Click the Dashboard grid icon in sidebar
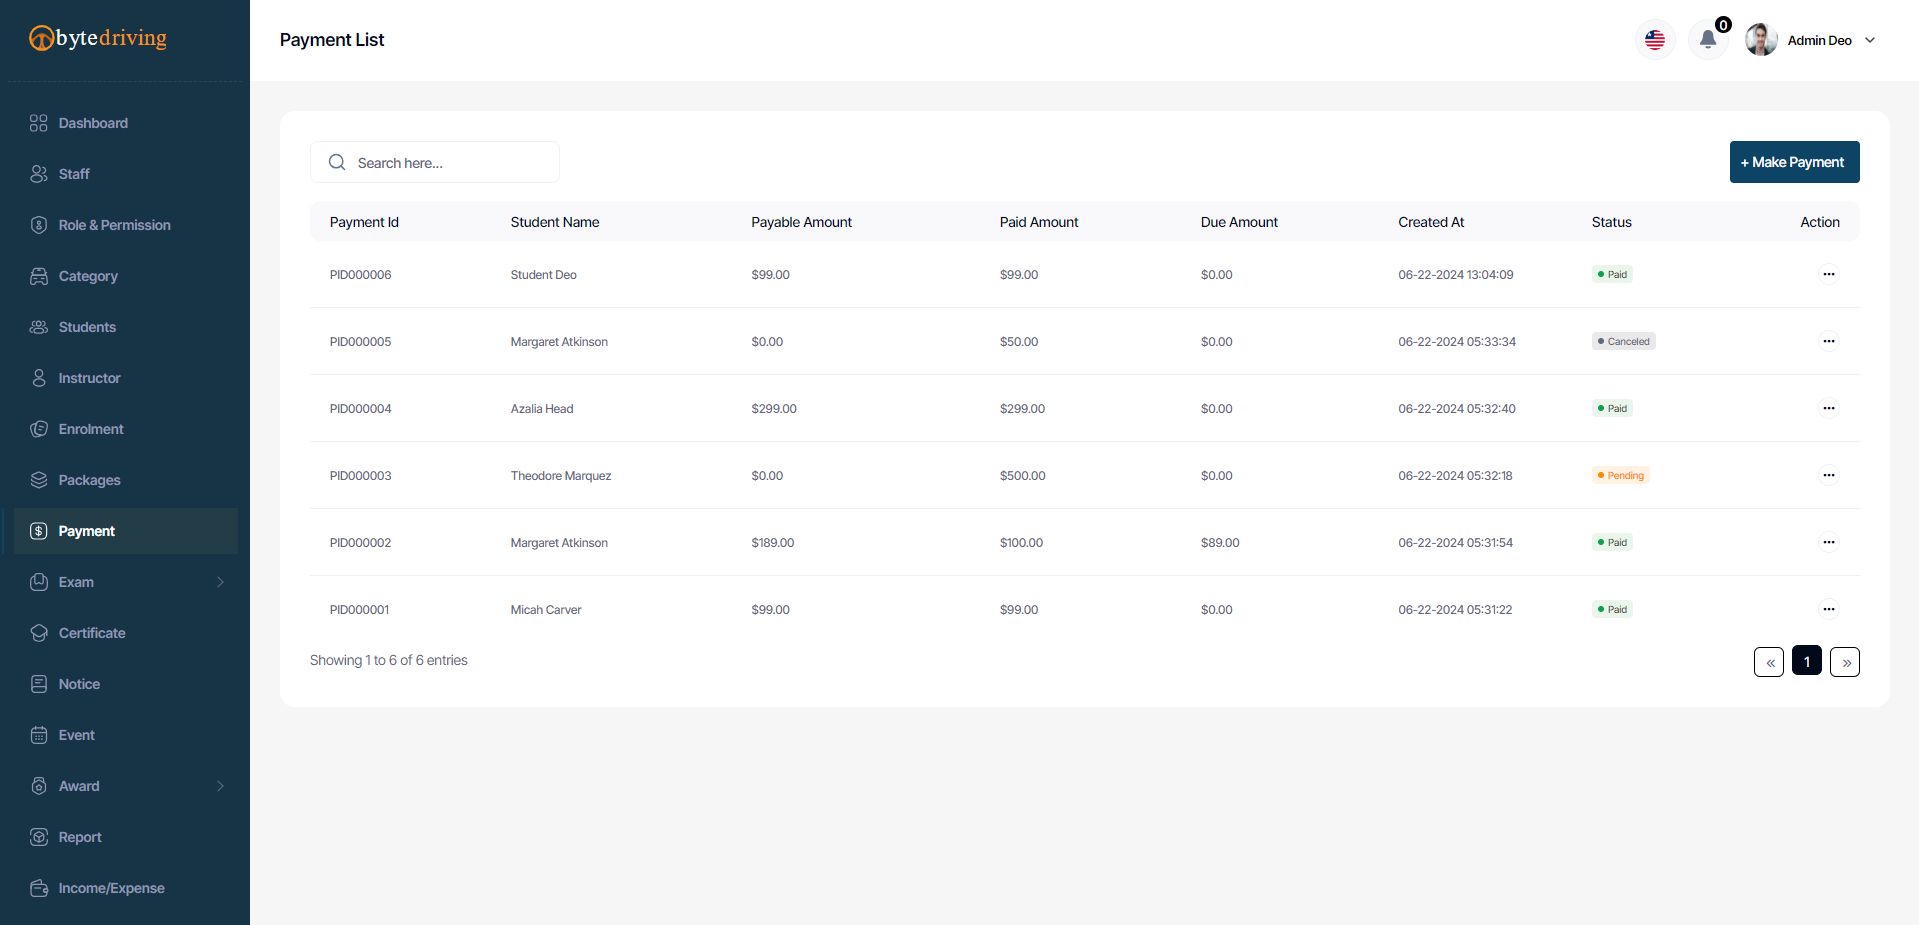The height and width of the screenshot is (925, 1919). click(x=39, y=123)
